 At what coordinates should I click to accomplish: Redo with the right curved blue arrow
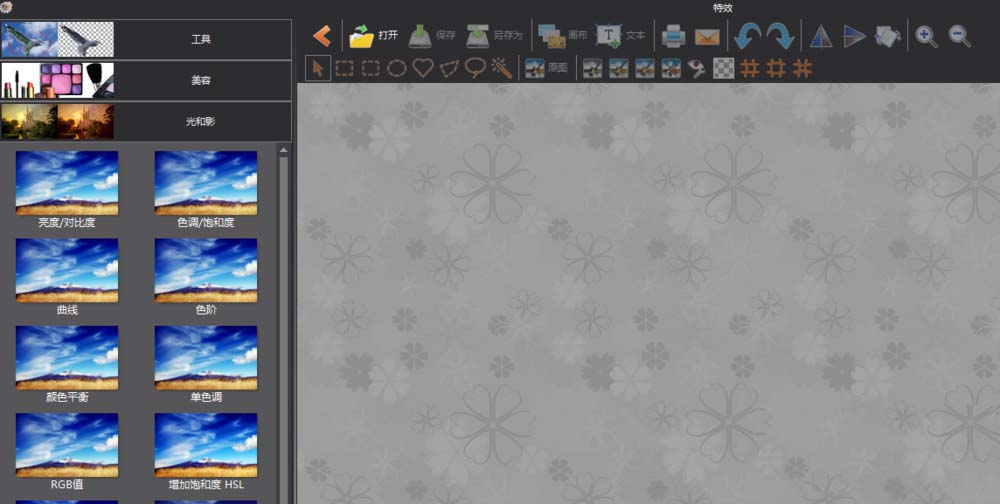point(780,36)
